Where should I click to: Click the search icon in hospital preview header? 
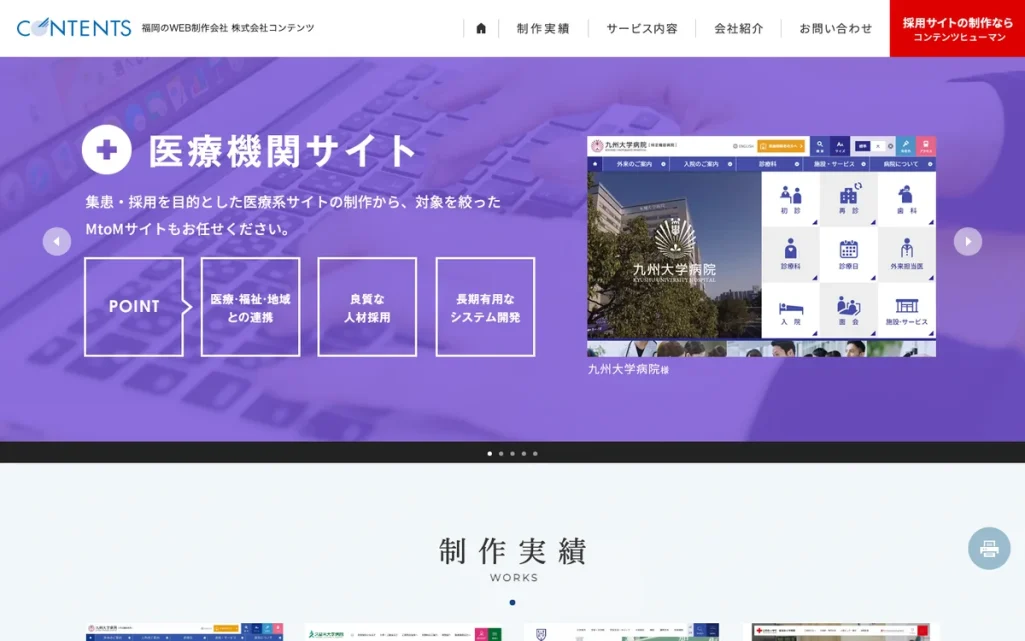tap(820, 146)
